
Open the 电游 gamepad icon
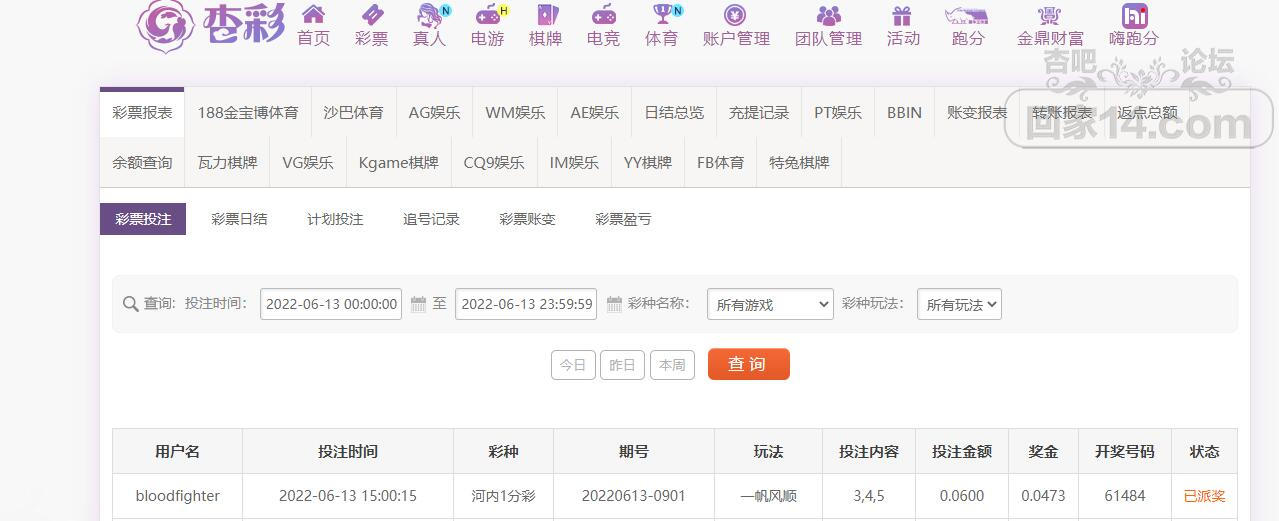[x=487, y=15]
